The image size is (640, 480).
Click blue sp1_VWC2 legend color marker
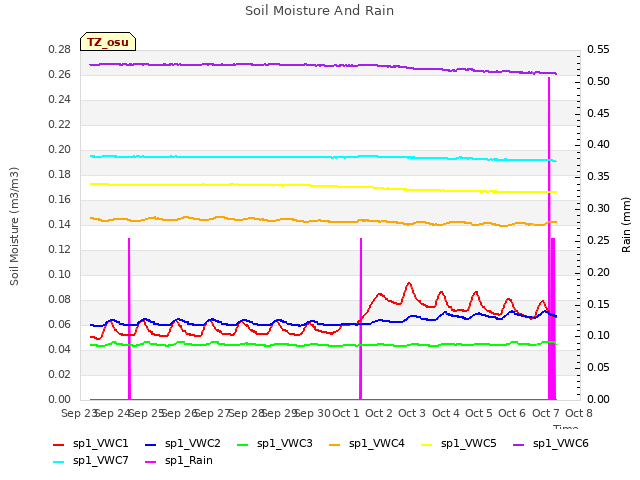click(x=151, y=445)
